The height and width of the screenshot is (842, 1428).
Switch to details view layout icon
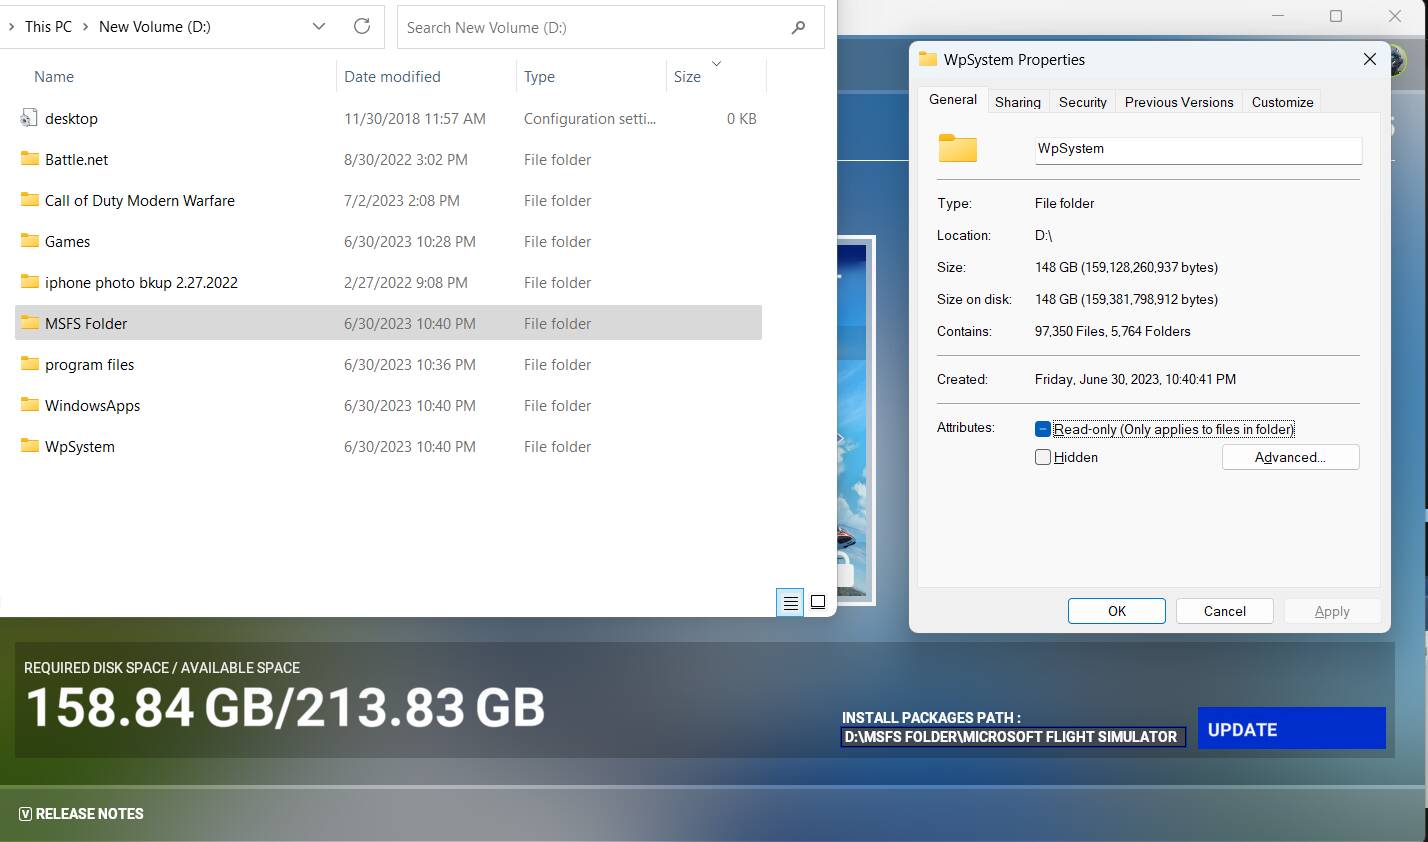coord(790,602)
